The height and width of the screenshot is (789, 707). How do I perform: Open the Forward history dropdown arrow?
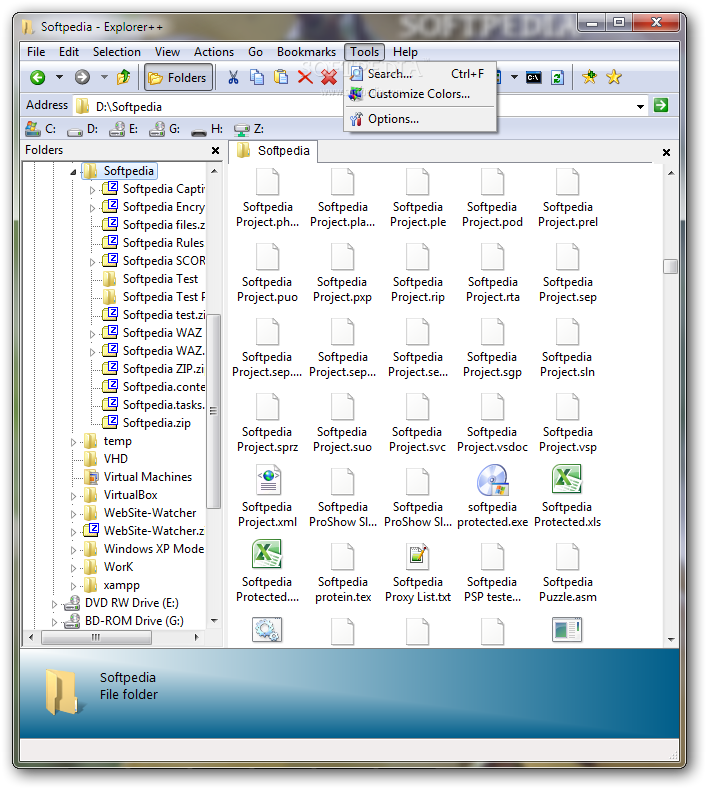pos(104,77)
